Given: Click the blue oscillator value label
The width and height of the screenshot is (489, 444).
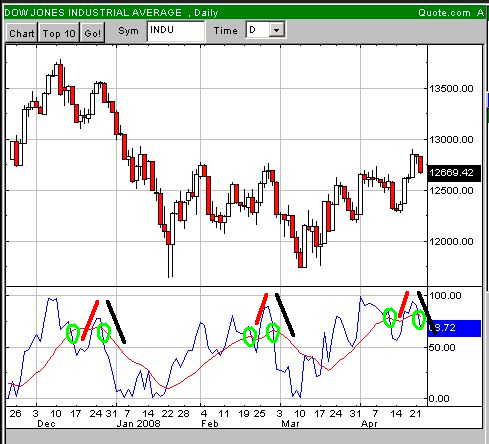Looking at the screenshot, I should tap(454, 328).
